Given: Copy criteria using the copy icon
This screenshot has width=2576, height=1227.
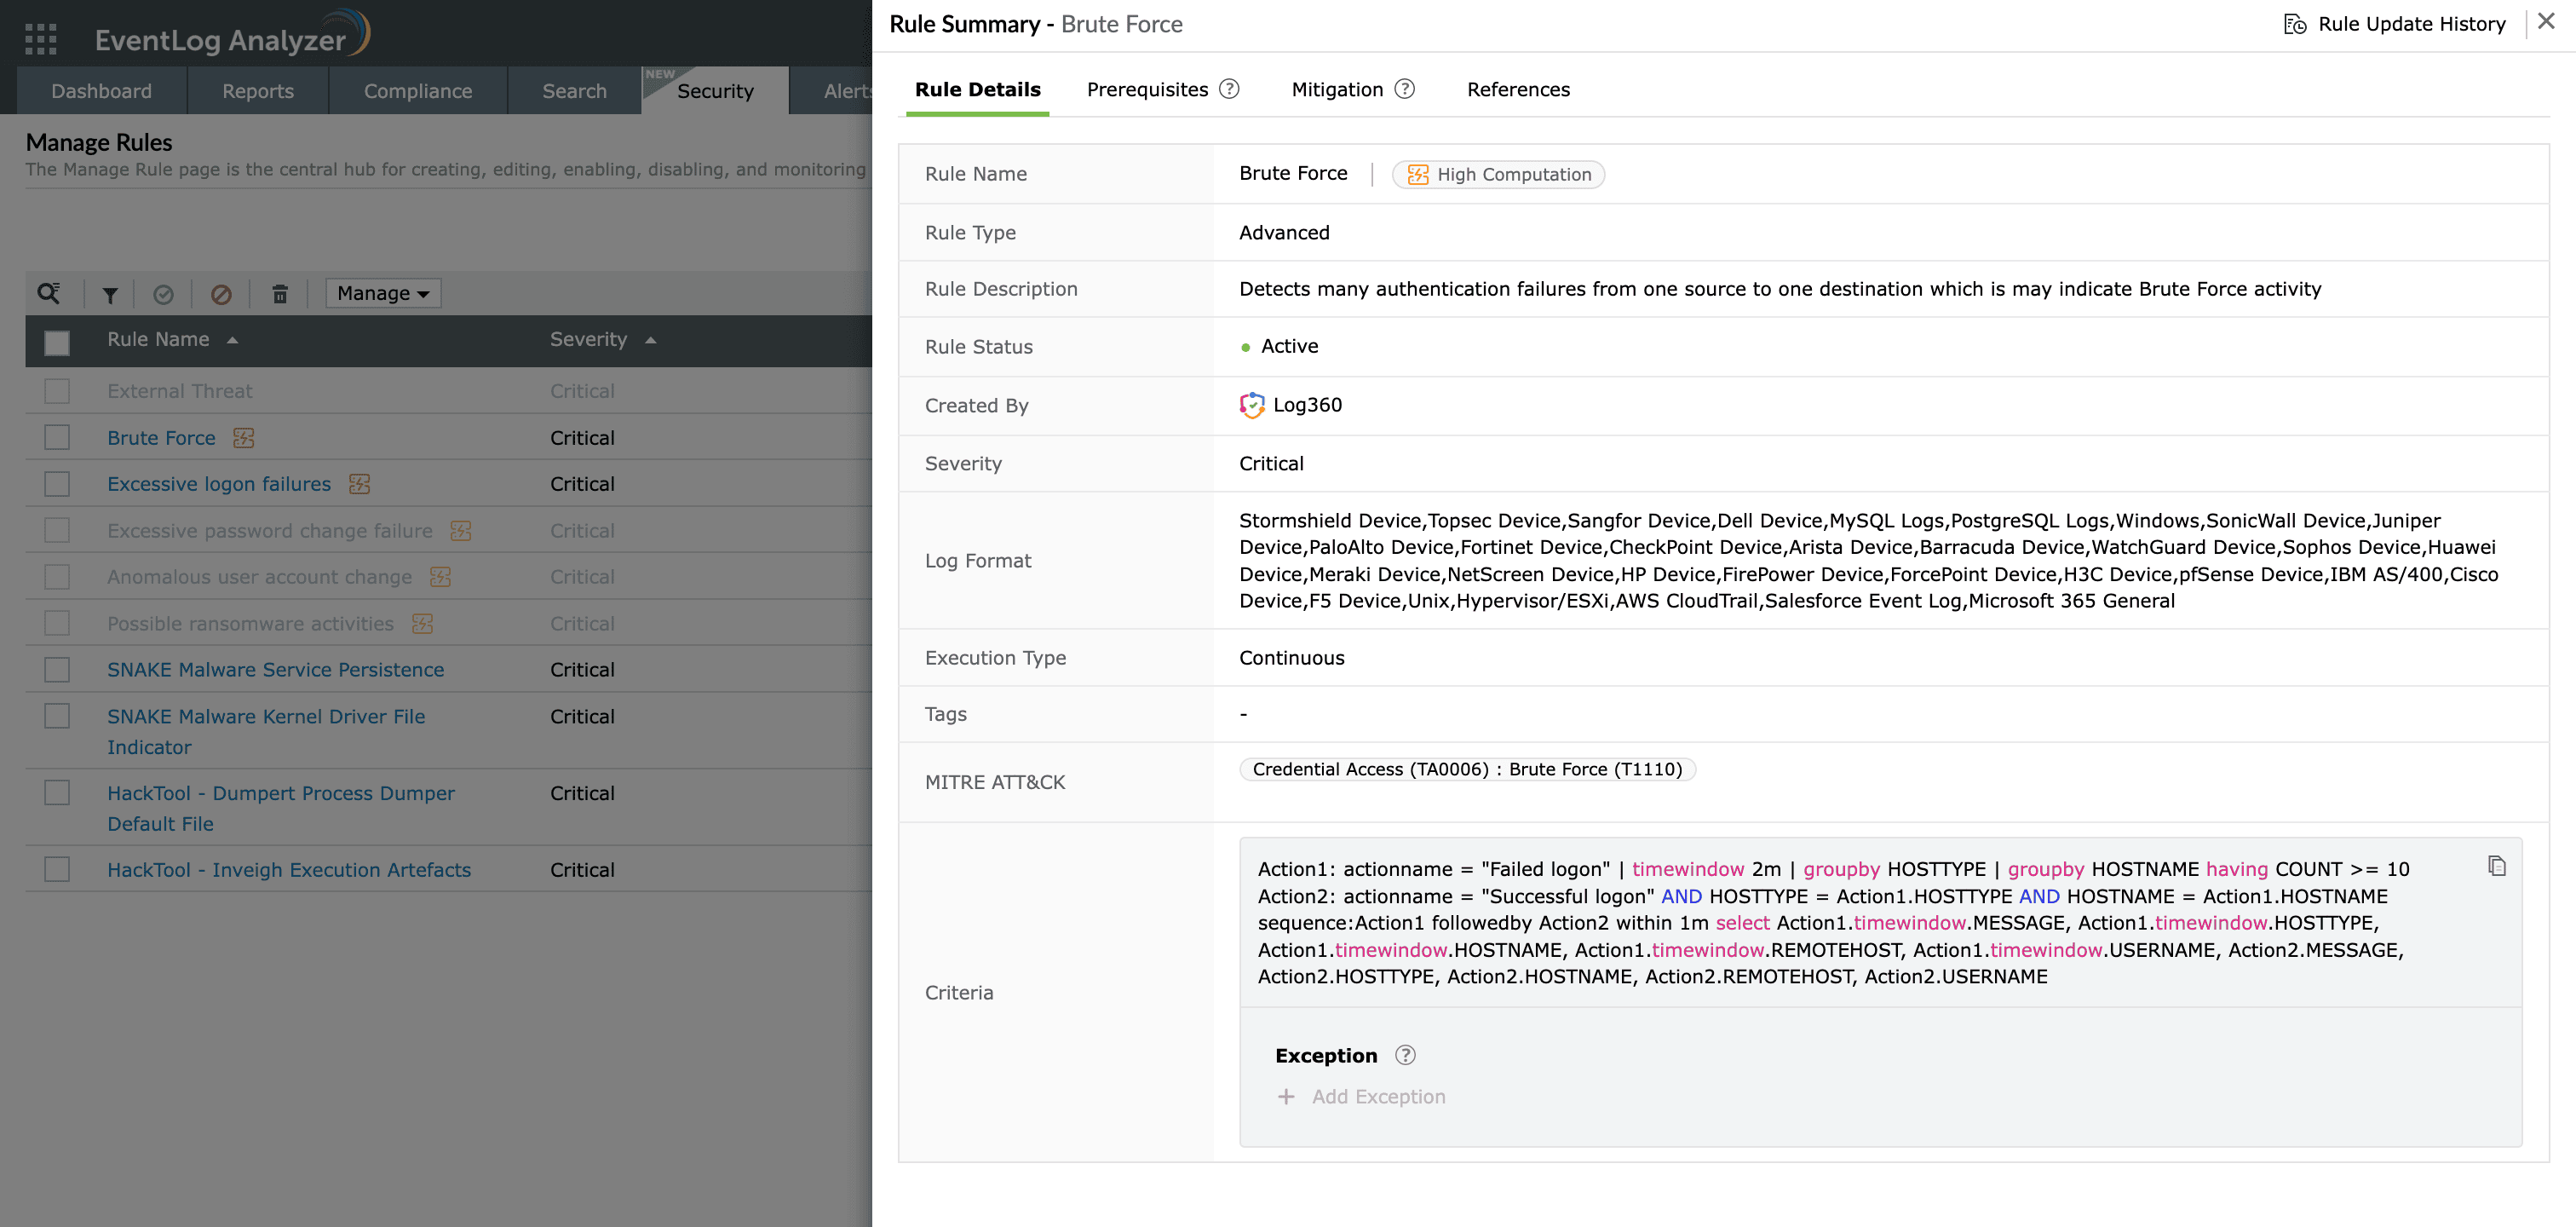Looking at the screenshot, I should click(2497, 866).
